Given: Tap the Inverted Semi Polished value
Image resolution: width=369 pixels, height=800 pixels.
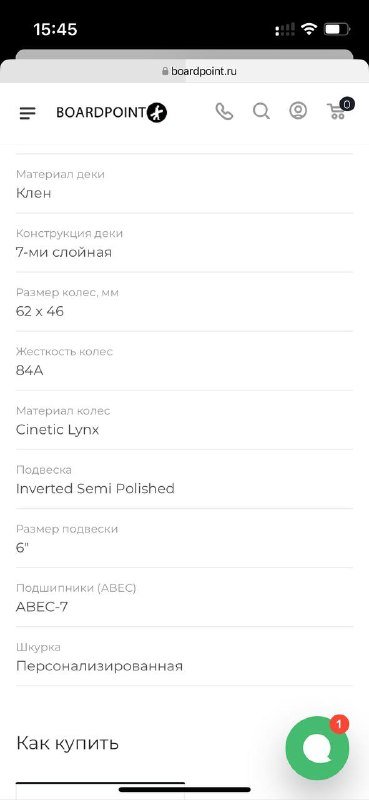Looking at the screenshot, I should 95,489.
